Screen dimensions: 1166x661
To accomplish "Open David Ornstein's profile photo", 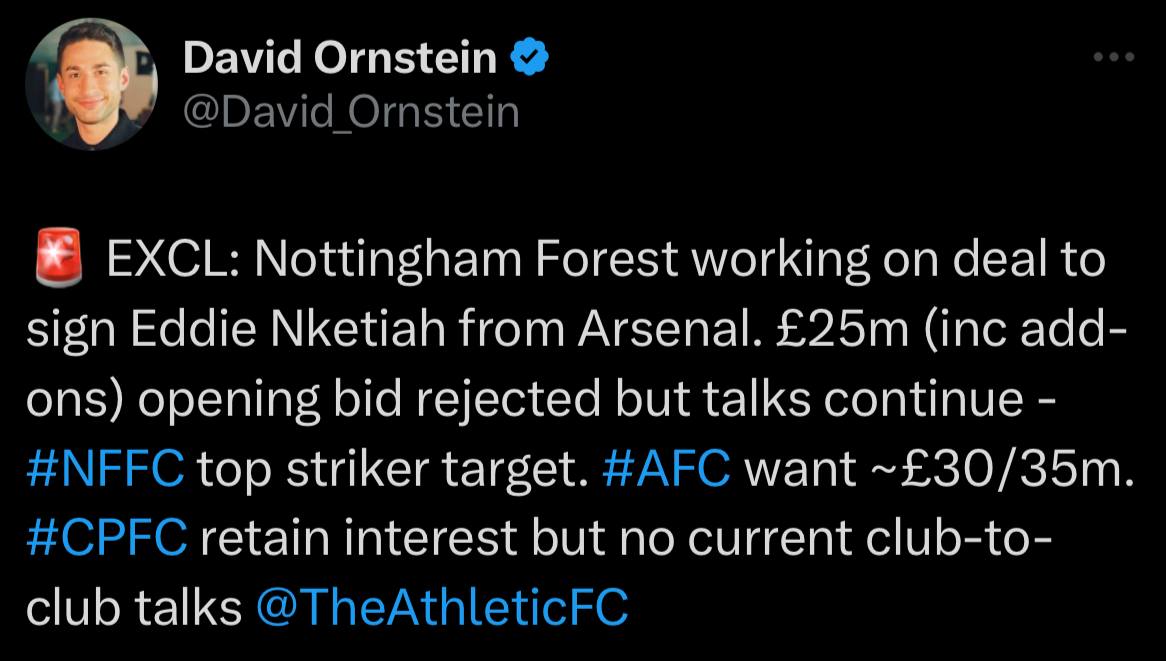I will (x=91, y=83).
